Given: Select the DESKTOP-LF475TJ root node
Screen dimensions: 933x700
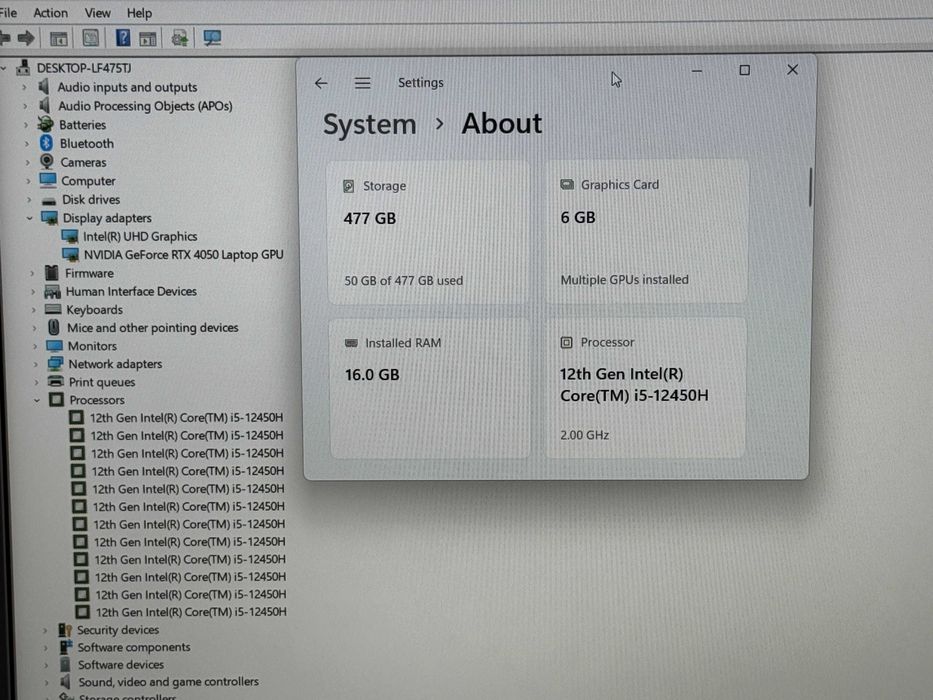Looking at the screenshot, I should click(x=84, y=68).
